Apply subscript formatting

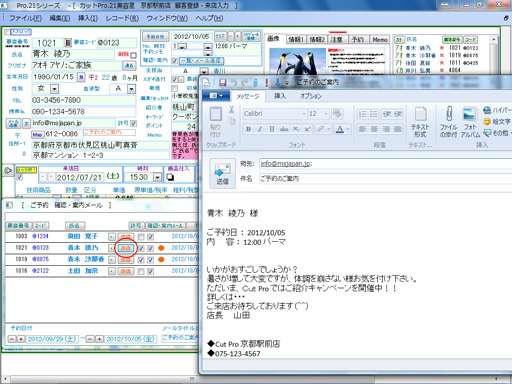coord(296,129)
